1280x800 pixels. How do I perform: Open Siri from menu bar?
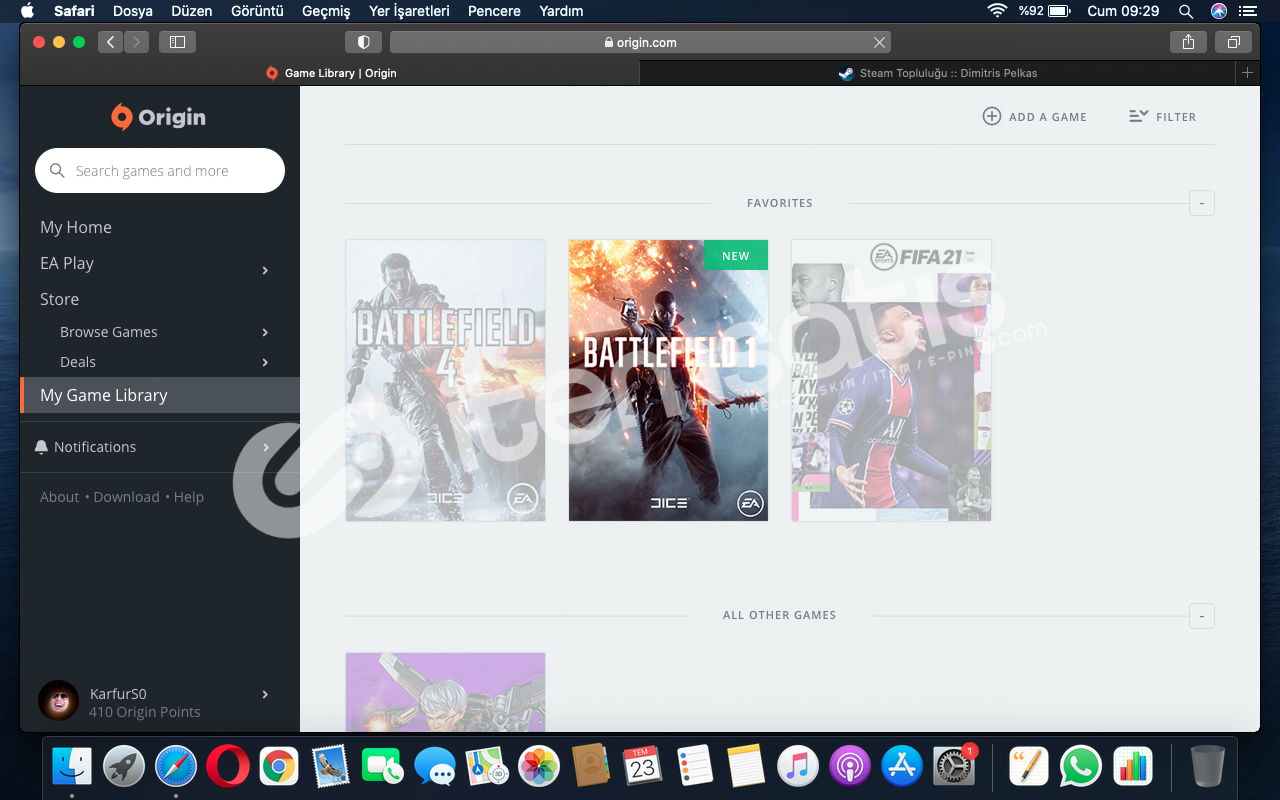1218,11
